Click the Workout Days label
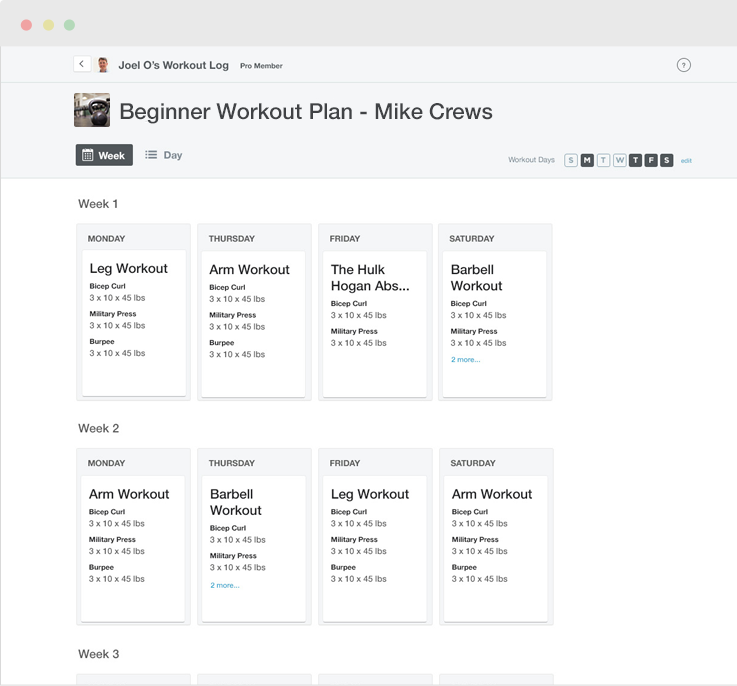This screenshot has width=737, height=686. (531, 160)
